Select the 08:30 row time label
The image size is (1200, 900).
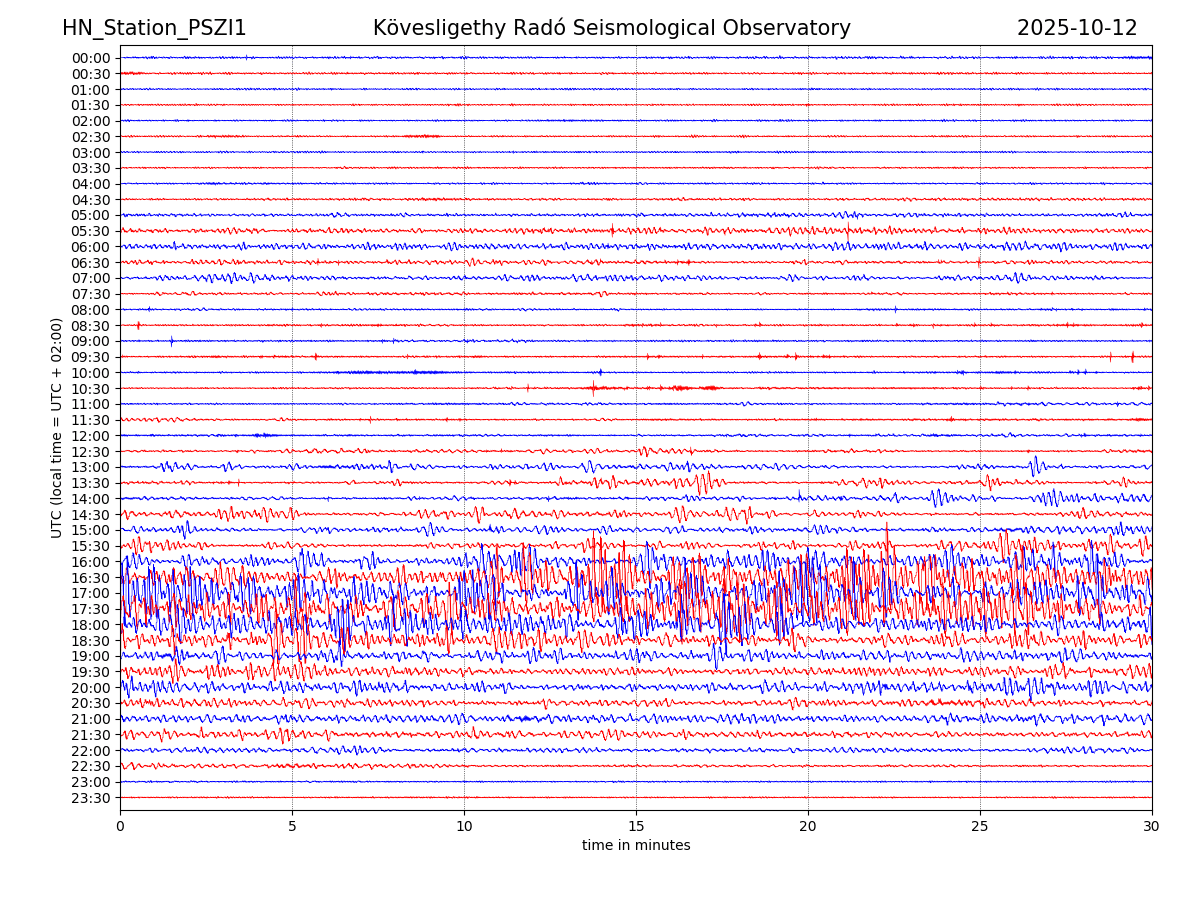(x=90, y=326)
